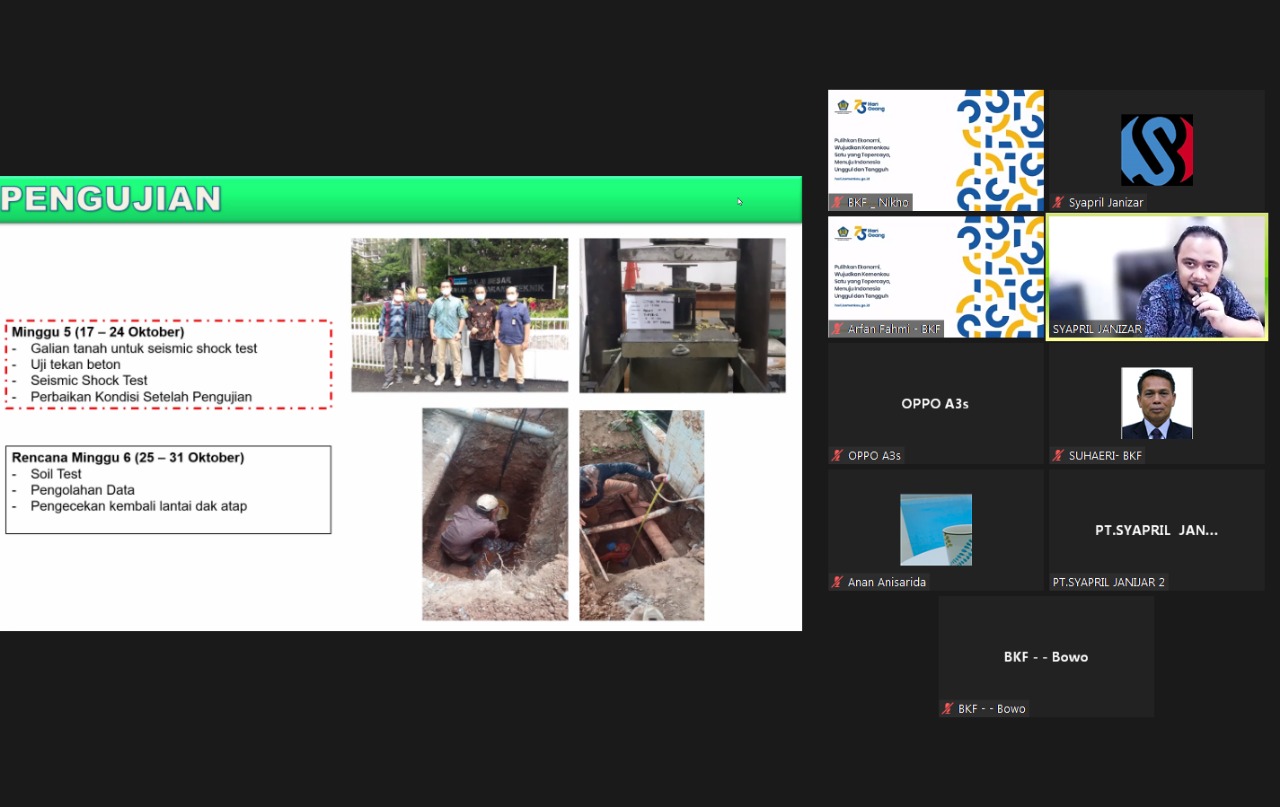Click the PENGUJIAN green slide header

point(400,199)
